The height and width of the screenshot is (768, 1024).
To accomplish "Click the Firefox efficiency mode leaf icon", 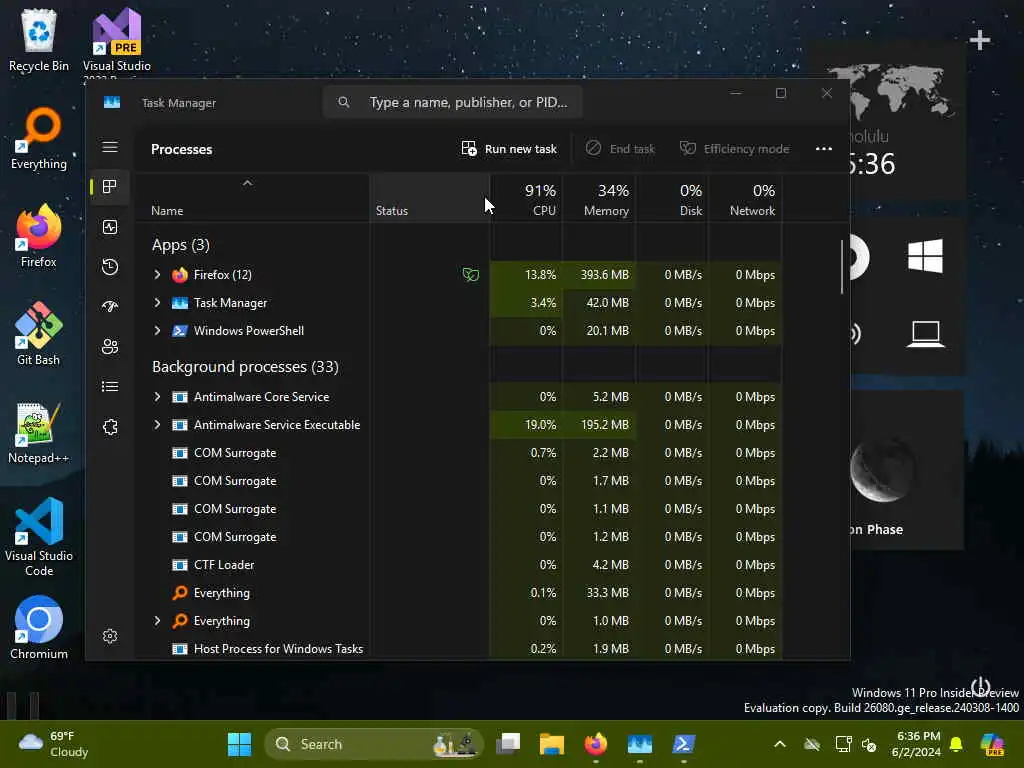I will click(x=470, y=275).
